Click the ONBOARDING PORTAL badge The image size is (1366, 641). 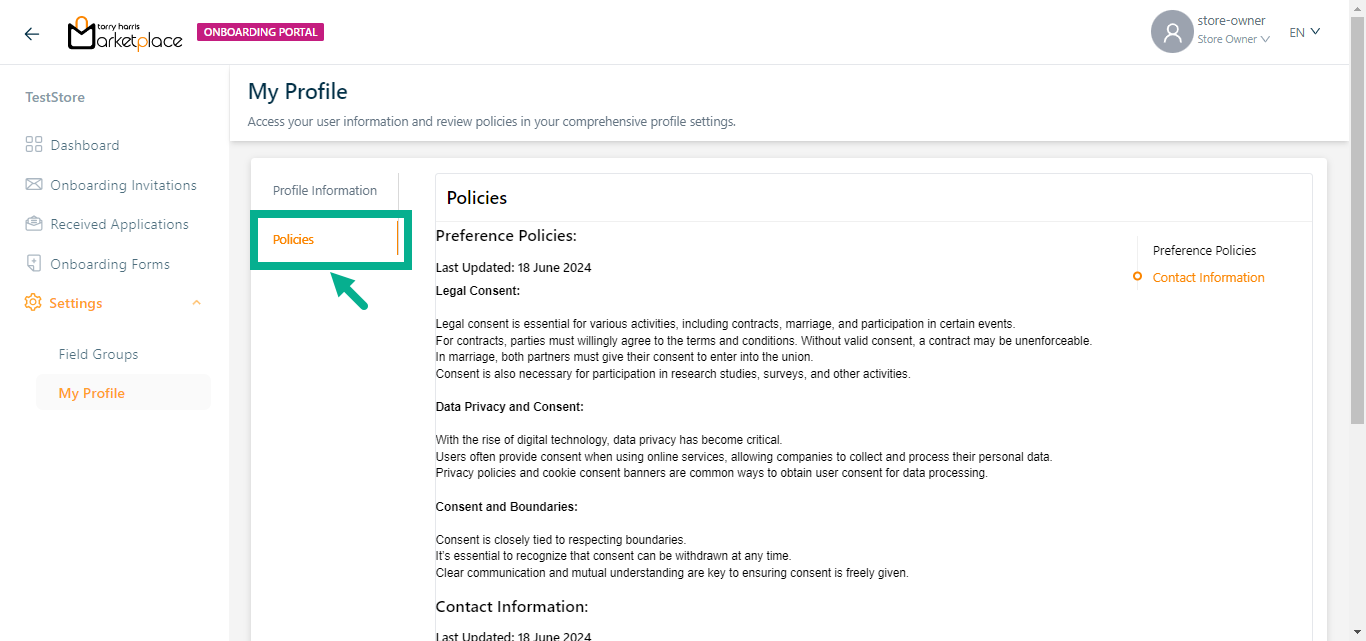260,32
